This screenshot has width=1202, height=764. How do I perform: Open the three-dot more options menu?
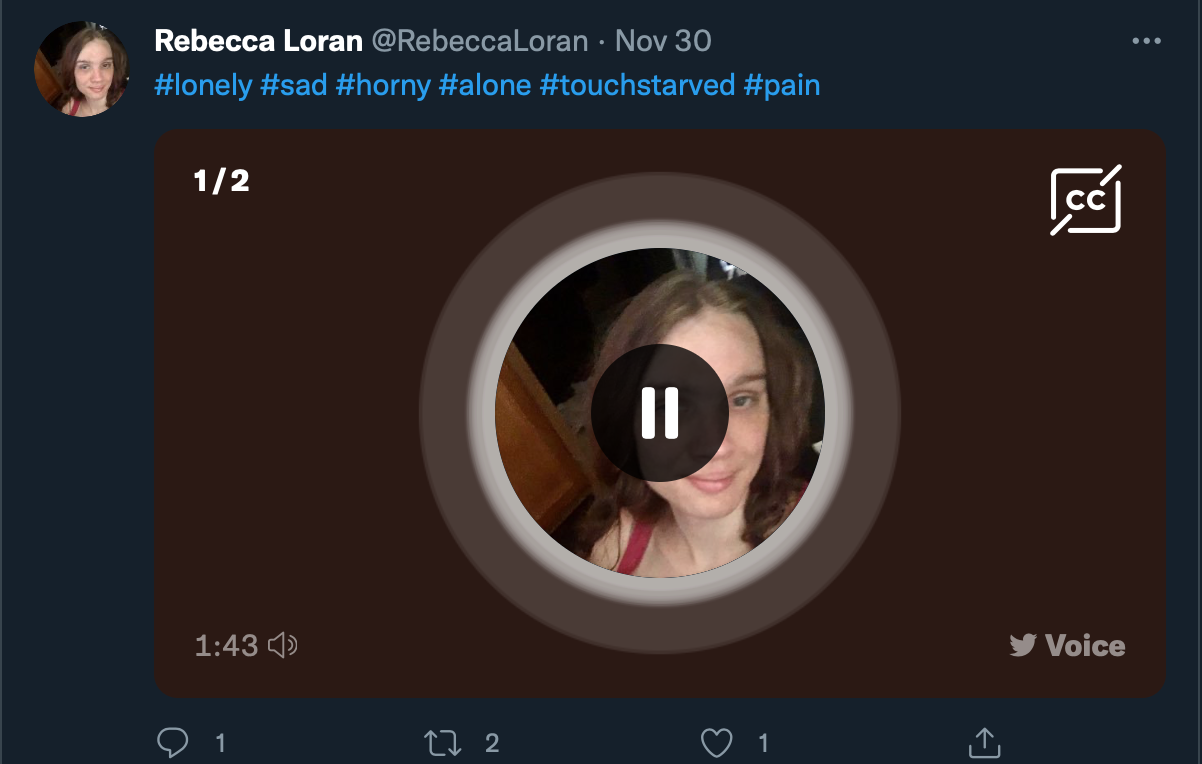pyautogui.click(x=1146, y=42)
